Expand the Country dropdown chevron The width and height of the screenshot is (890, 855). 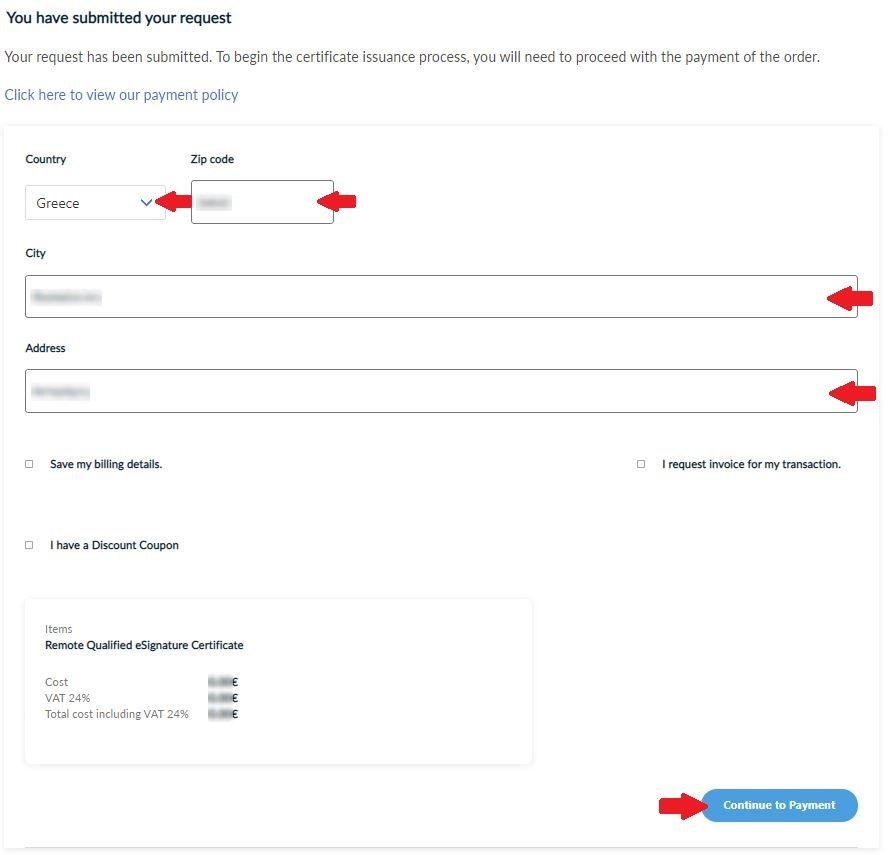point(147,202)
